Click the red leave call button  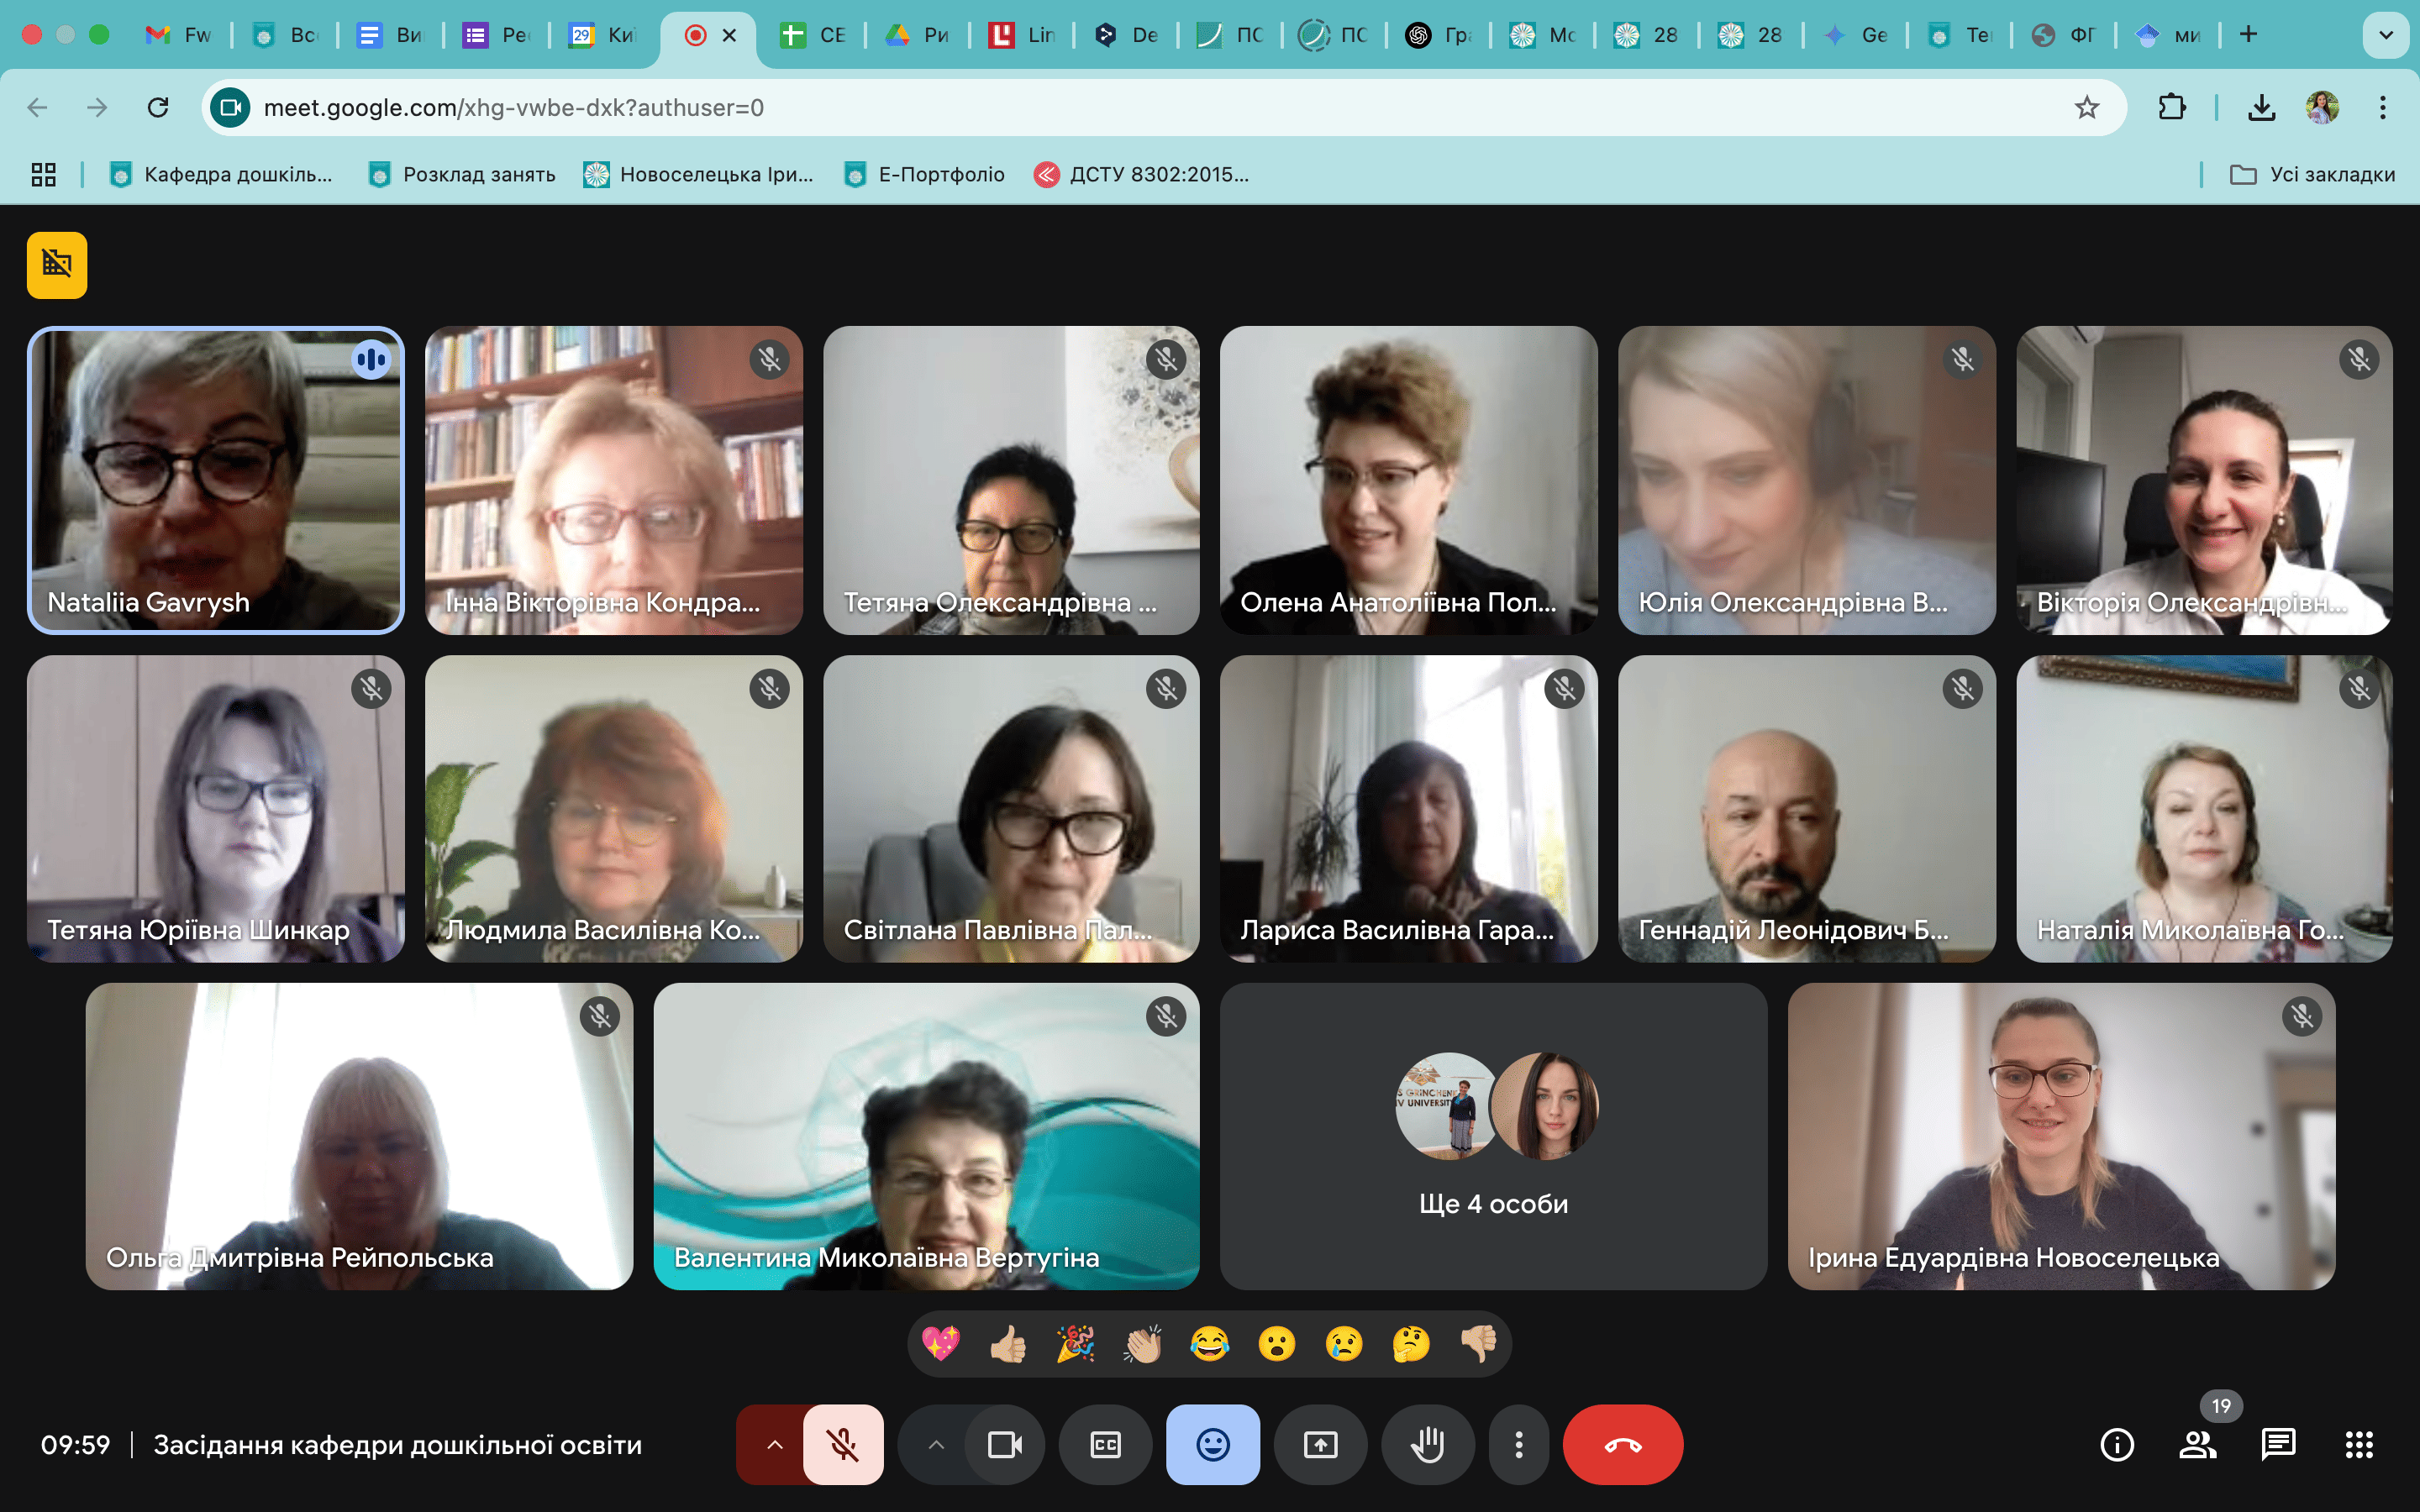point(1622,1444)
